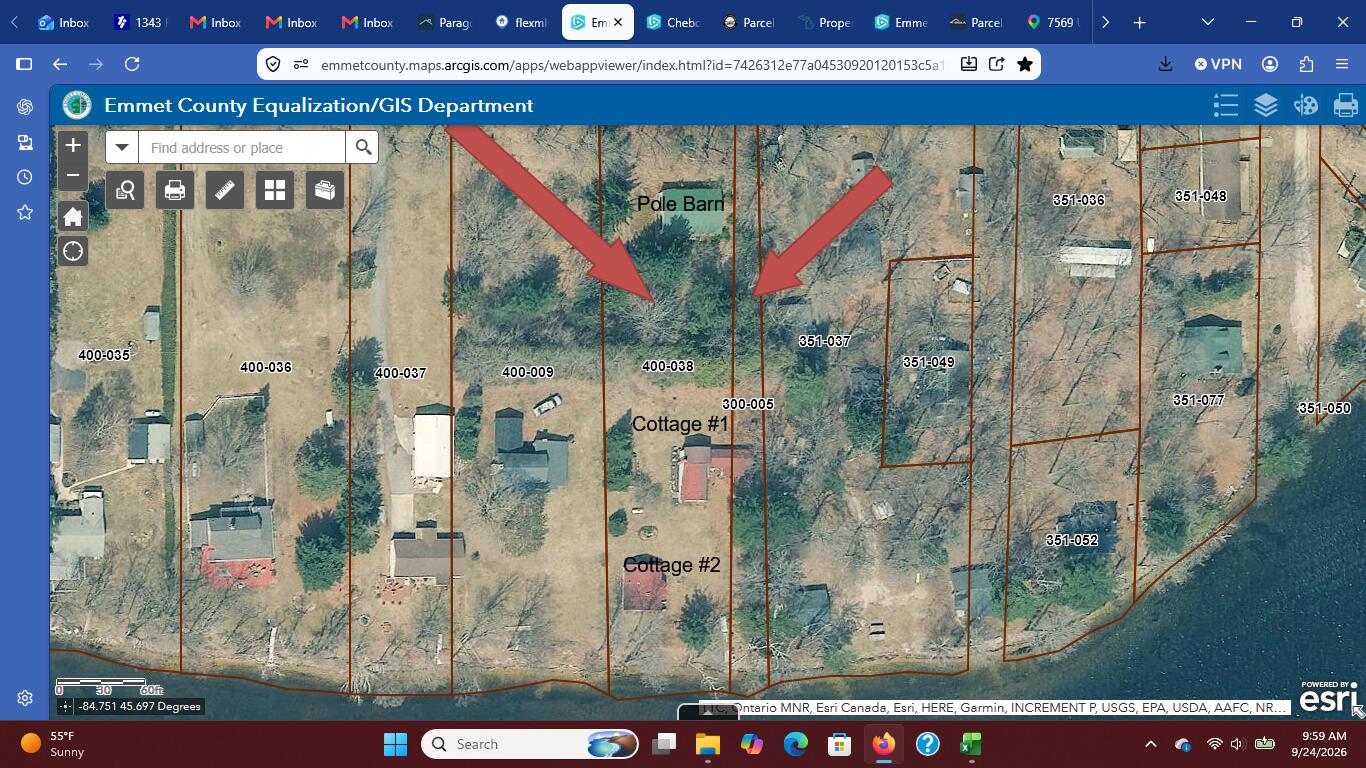Open the parcel query search widget
1366x768 pixels.
[125, 189]
